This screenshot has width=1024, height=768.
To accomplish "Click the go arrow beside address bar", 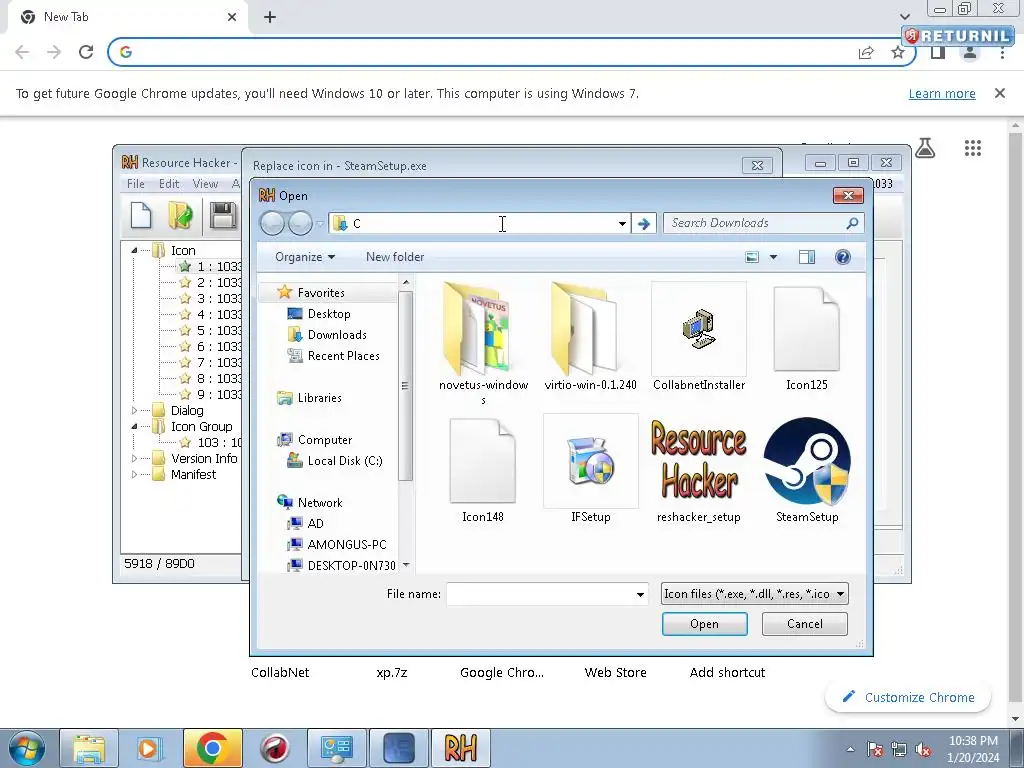I will (x=644, y=223).
